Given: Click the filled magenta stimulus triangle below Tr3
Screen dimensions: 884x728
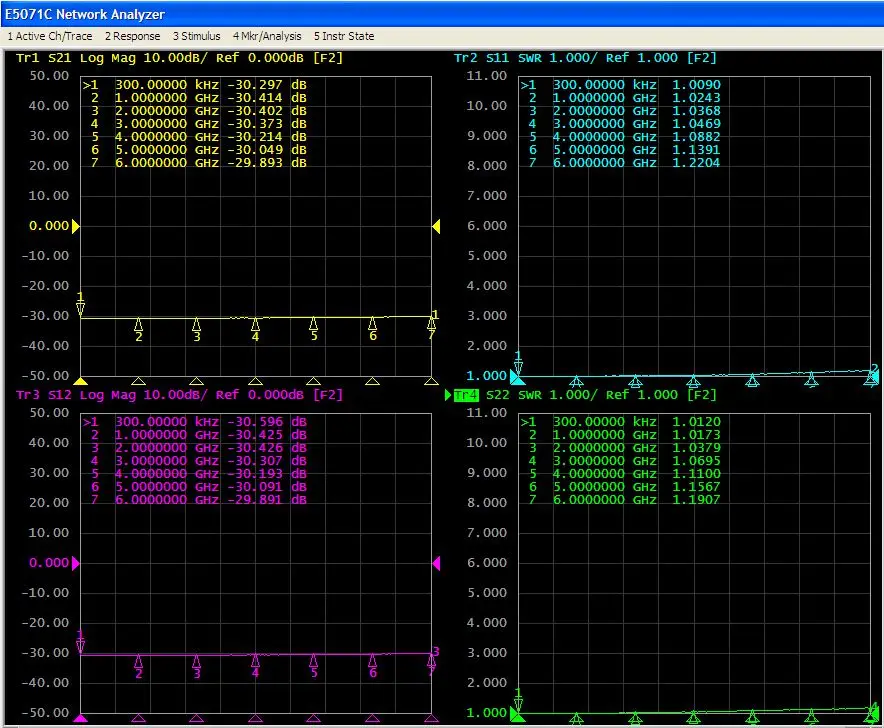Looking at the screenshot, I should click(x=81, y=718).
